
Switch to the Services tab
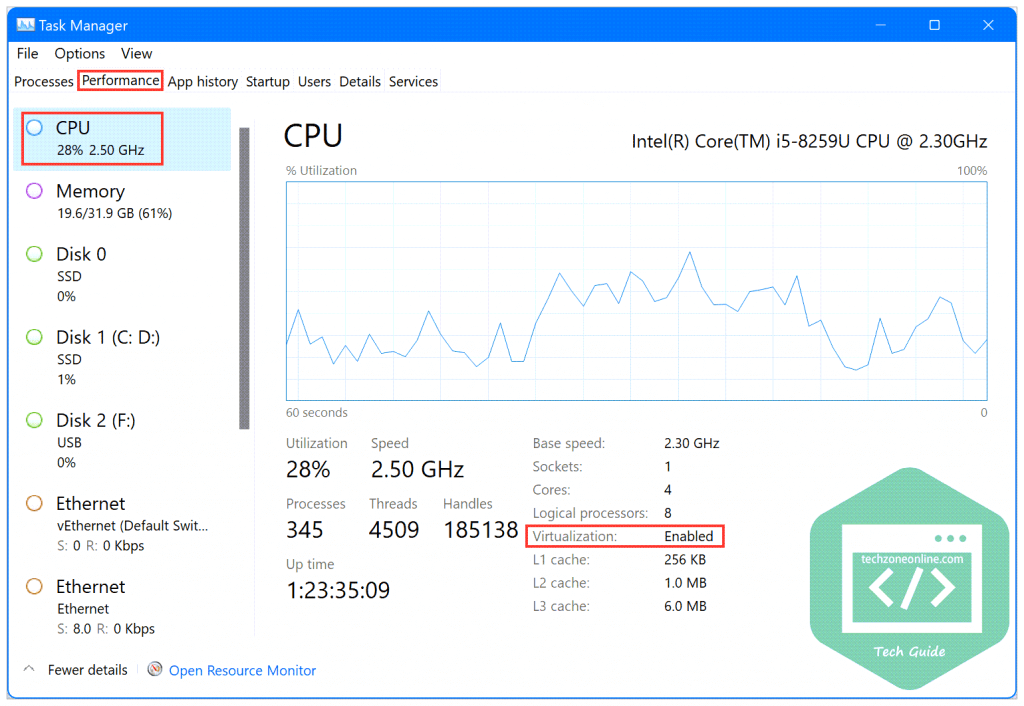(x=413, y=81)
